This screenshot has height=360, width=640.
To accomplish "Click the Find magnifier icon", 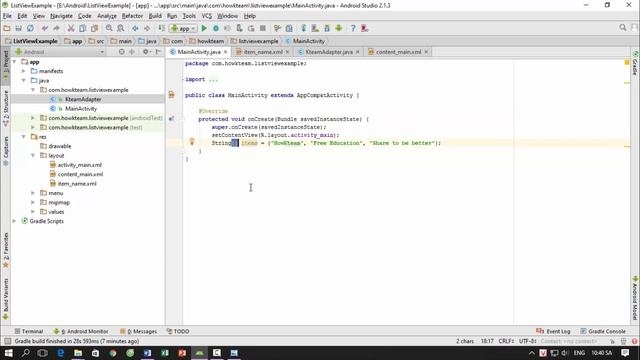I will point(109,28).
